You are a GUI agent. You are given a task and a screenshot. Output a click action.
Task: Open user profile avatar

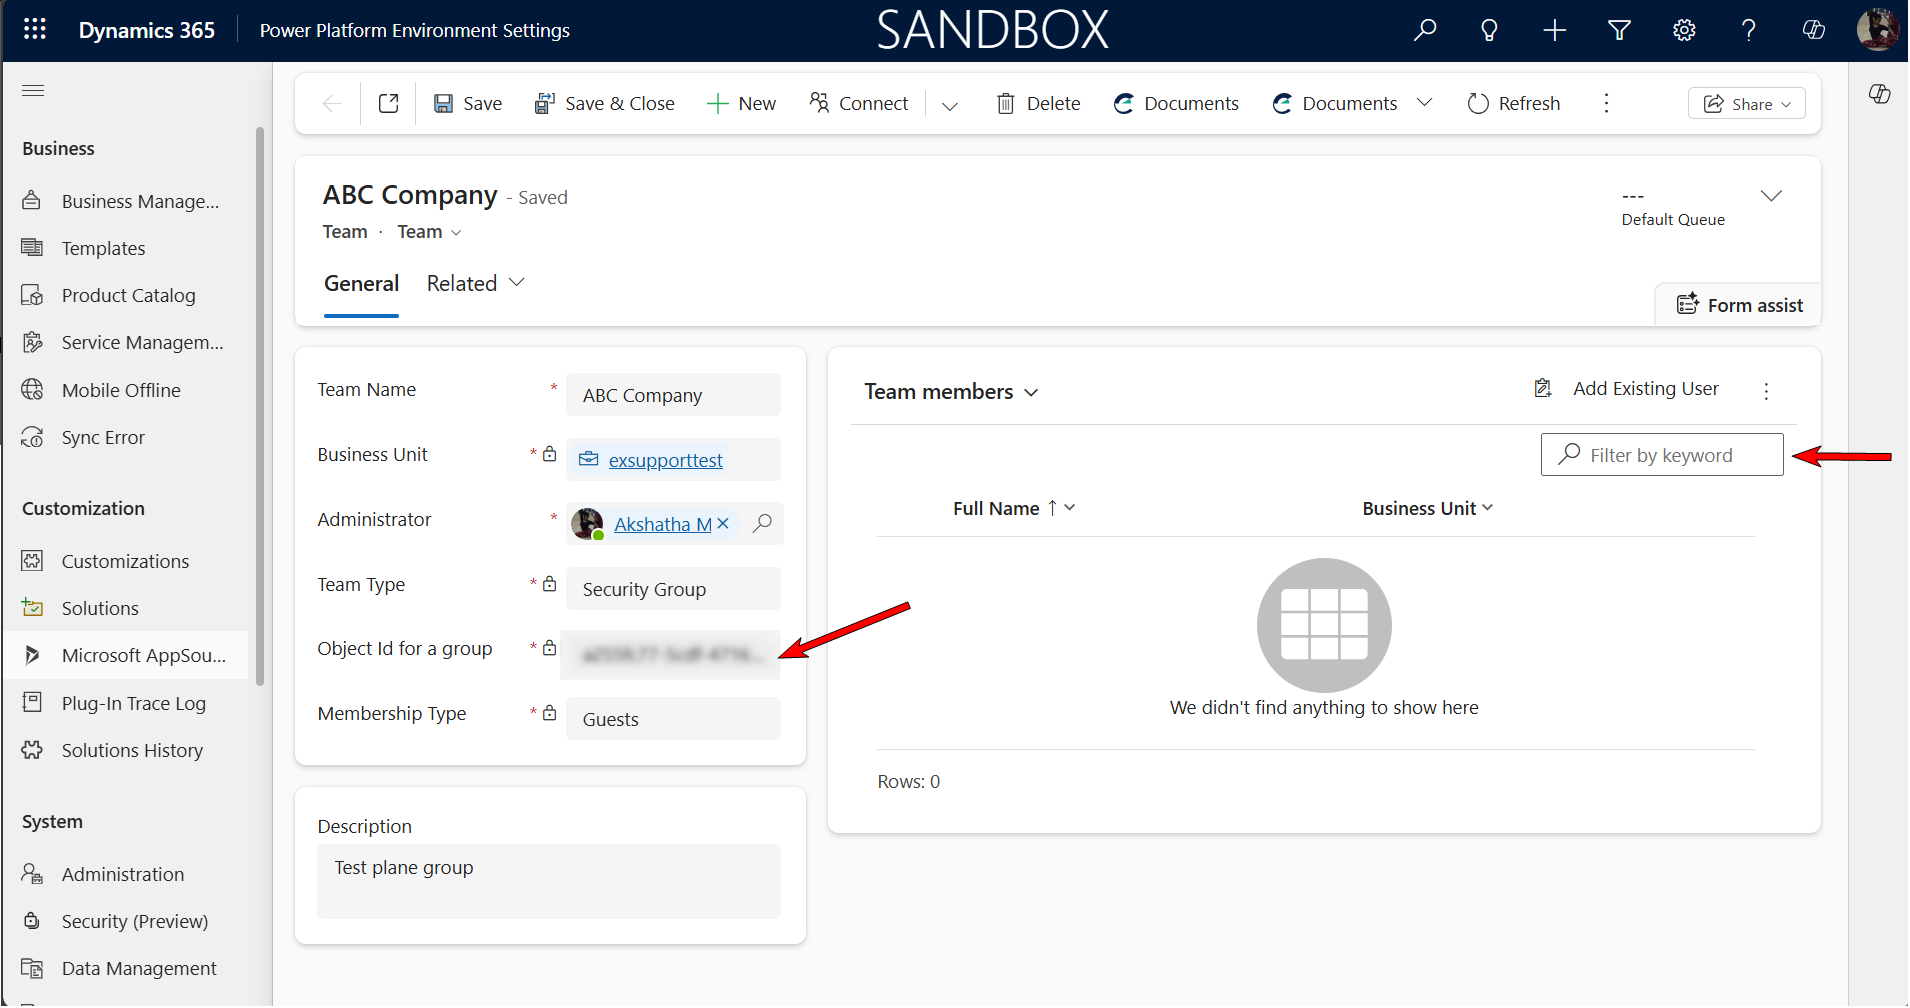1877,29
